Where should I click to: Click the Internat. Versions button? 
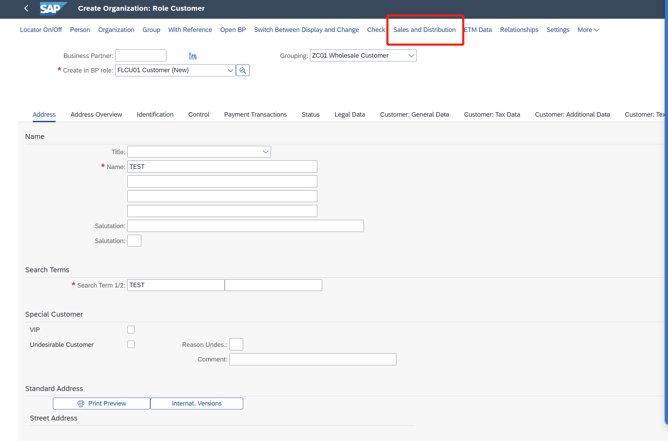[197, 404]
